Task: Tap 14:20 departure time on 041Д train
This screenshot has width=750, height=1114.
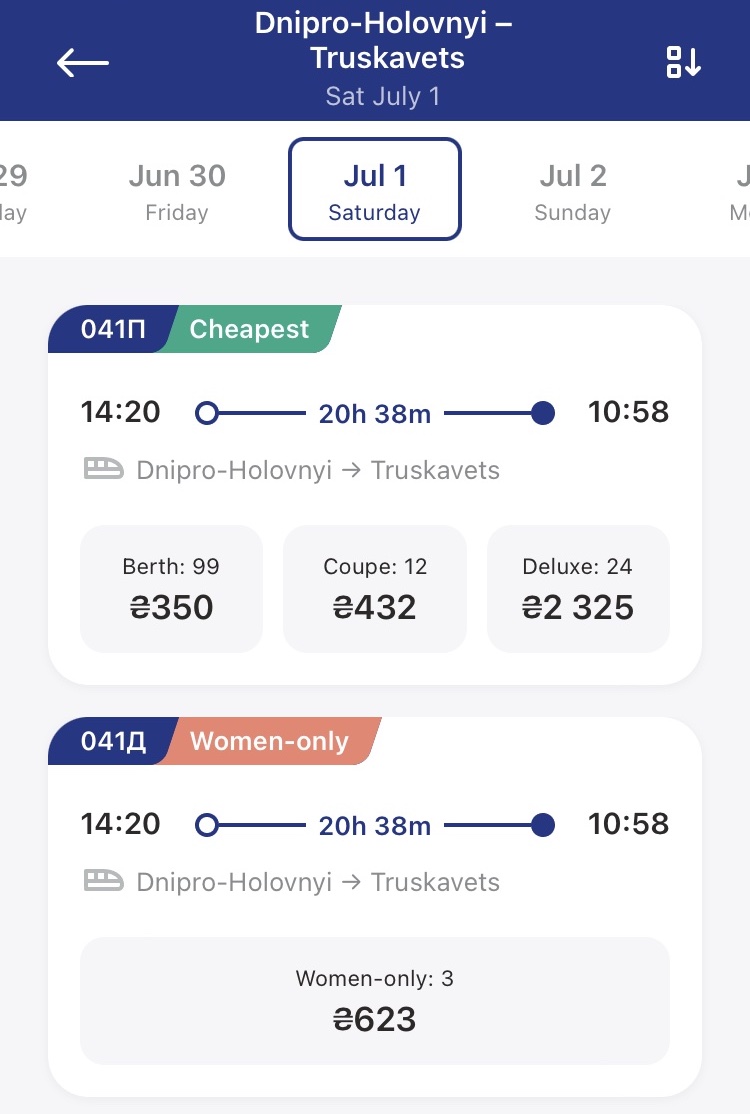Action: [x=120, y=824]
